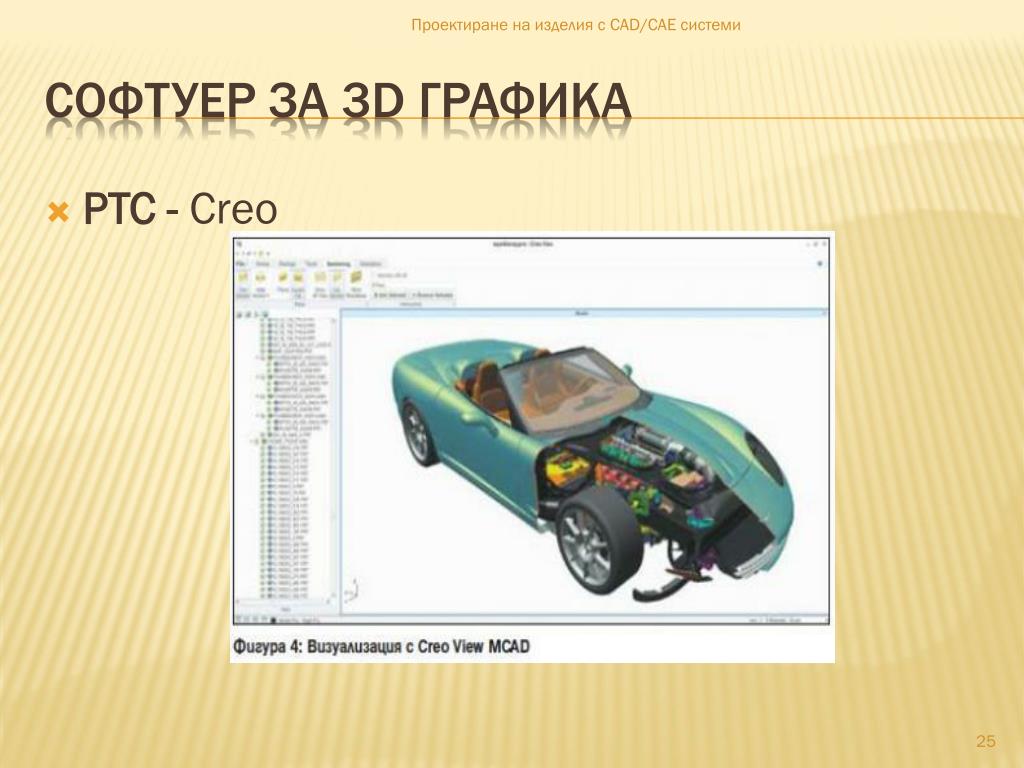
Task: Click caption 'Фигура 4: Визуализация с Creo View MCAD'
Action: click(381, 647)
